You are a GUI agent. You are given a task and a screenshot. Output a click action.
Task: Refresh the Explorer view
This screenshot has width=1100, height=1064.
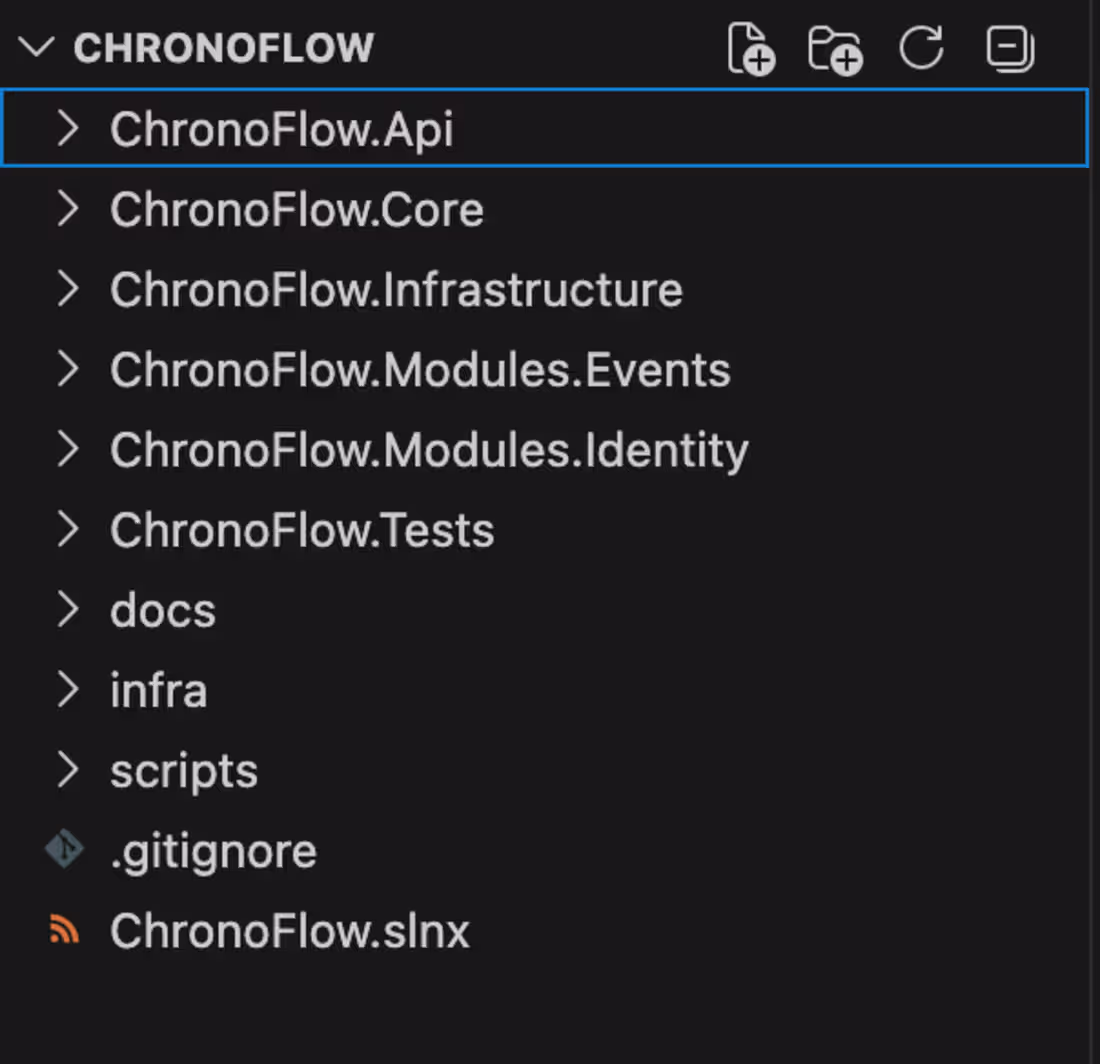922,48
